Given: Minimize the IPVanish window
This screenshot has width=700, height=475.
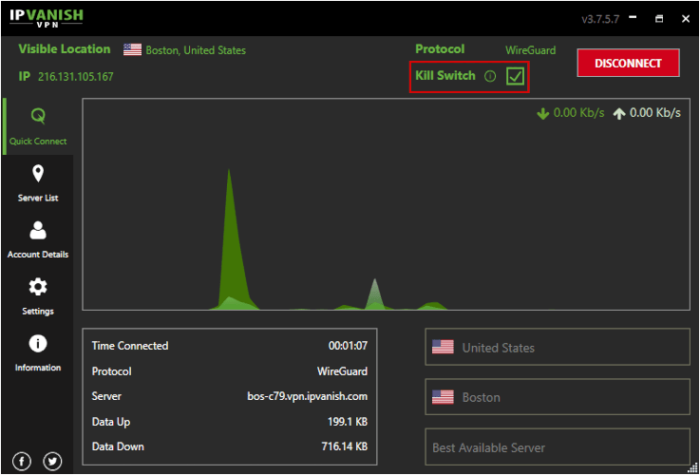Looking at the screenshot, I should click(633, 18).
